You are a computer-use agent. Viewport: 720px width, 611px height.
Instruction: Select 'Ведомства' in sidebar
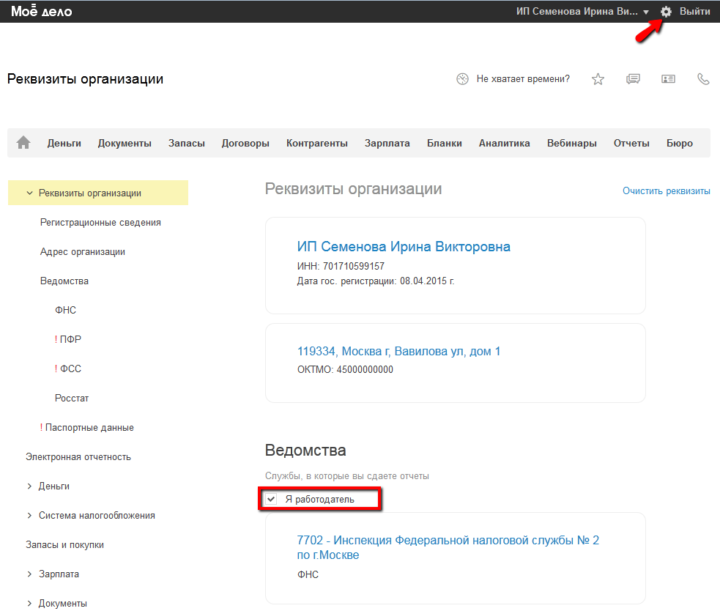(x=64, y=281)
